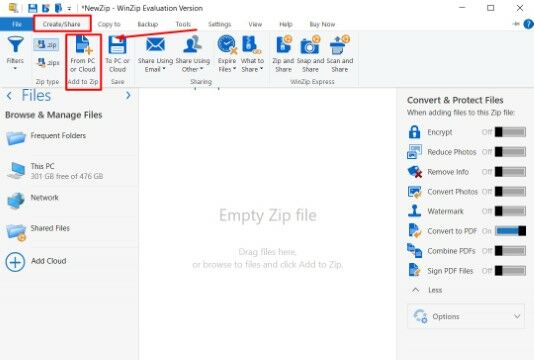Launch Zip and Share express
The image size is (534, 360).
pyautogui.click(x=283, y=54)
